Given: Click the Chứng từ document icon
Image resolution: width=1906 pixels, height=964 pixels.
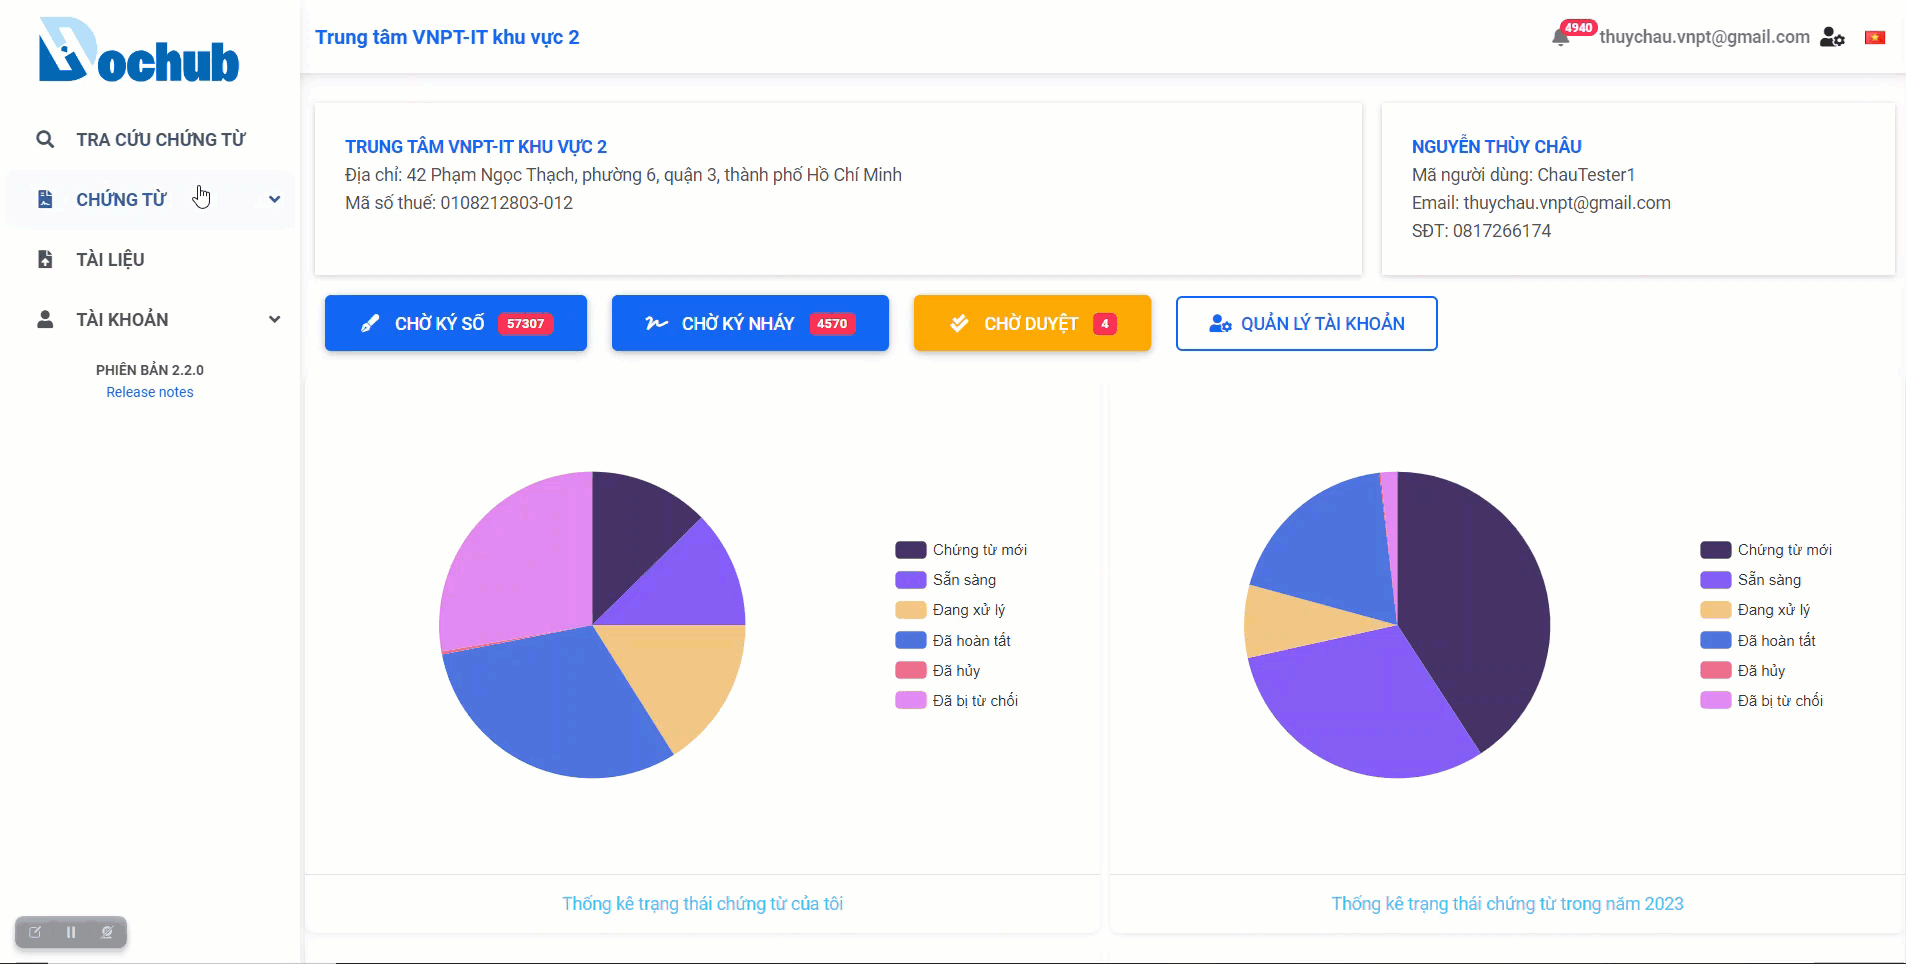Looking at the screenshot, I should [45, 199].
